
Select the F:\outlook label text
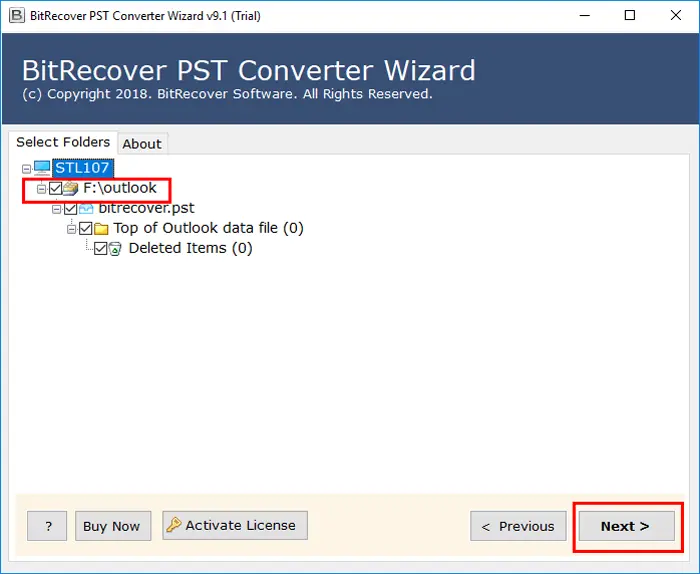(x=120, y=188)
